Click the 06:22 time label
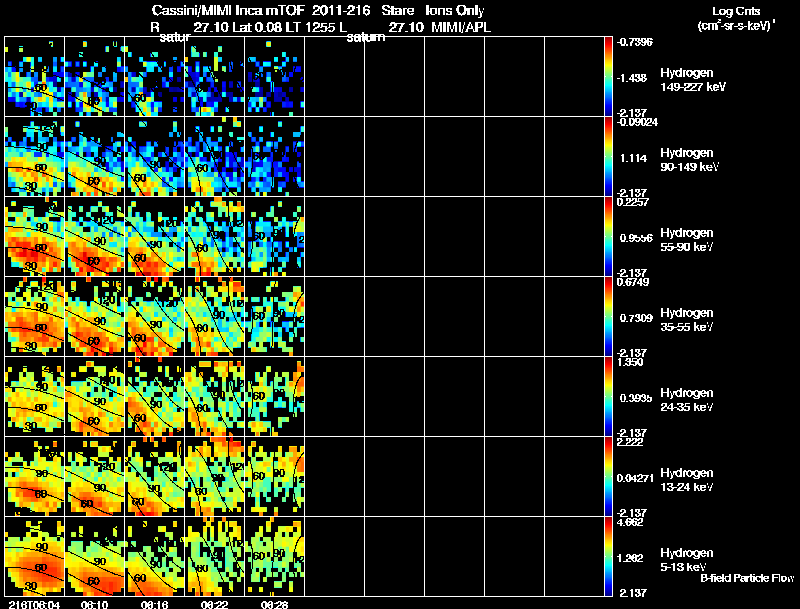The image size is (800, 609). [x=214, y=604]
